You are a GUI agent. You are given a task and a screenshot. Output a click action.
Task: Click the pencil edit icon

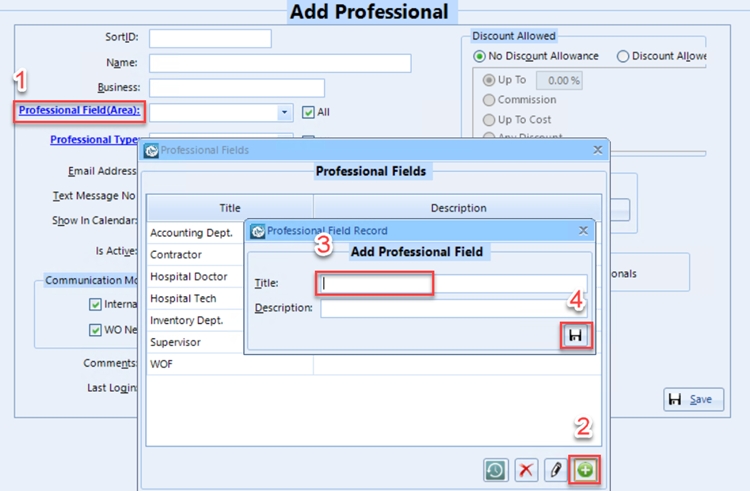(x=556, y=469)
